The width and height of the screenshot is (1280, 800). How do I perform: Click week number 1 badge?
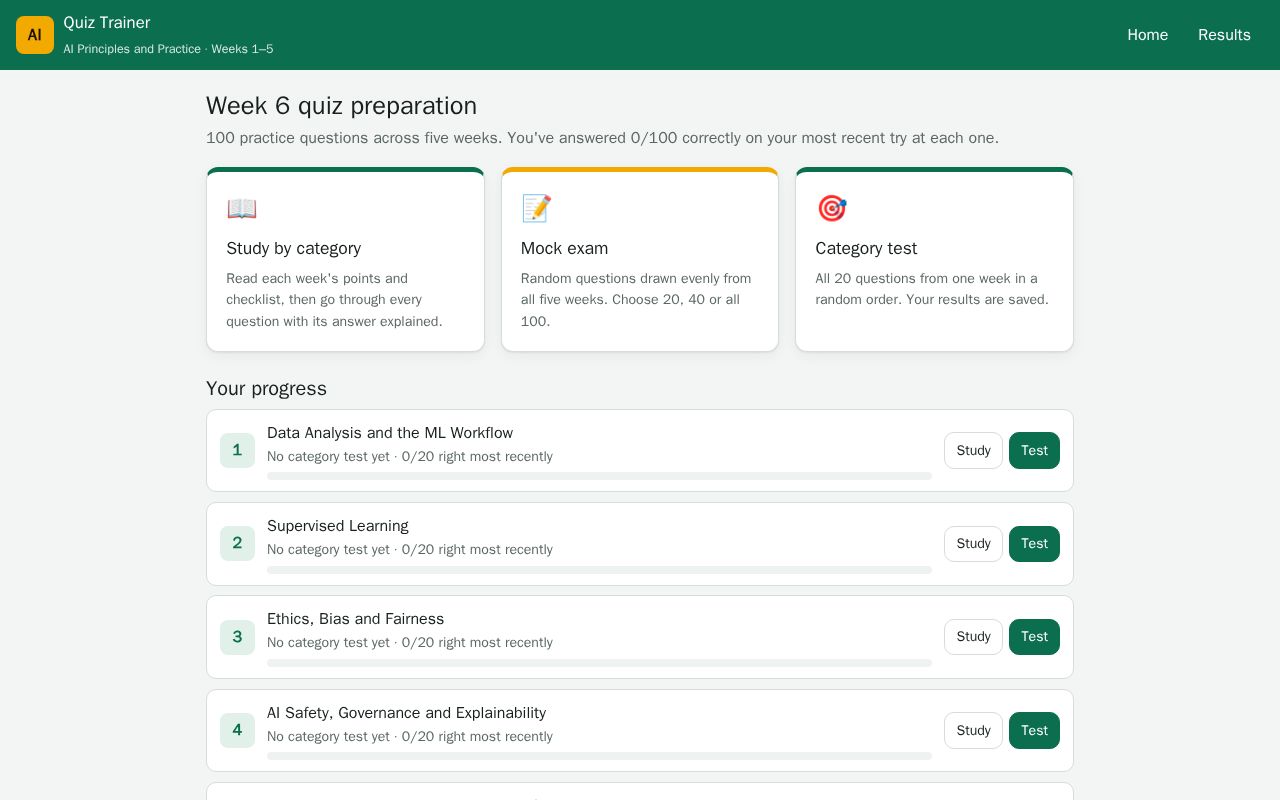point(237,450)
